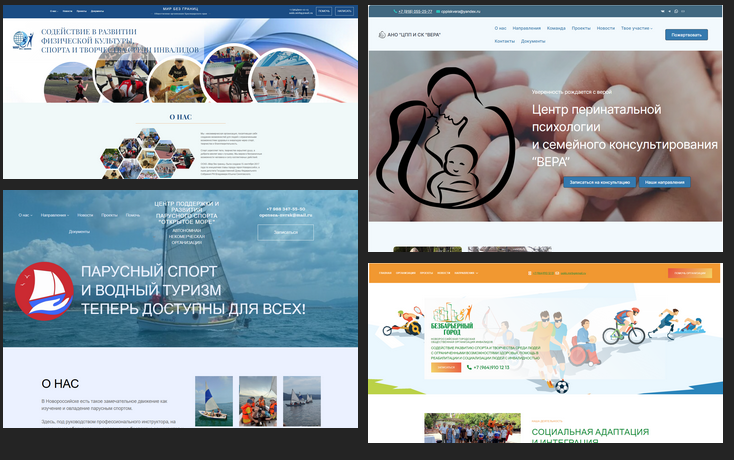Open the VK social icon on ВЕРА site
The height and width of the screenshot is (460, 734).
[662, 11]
